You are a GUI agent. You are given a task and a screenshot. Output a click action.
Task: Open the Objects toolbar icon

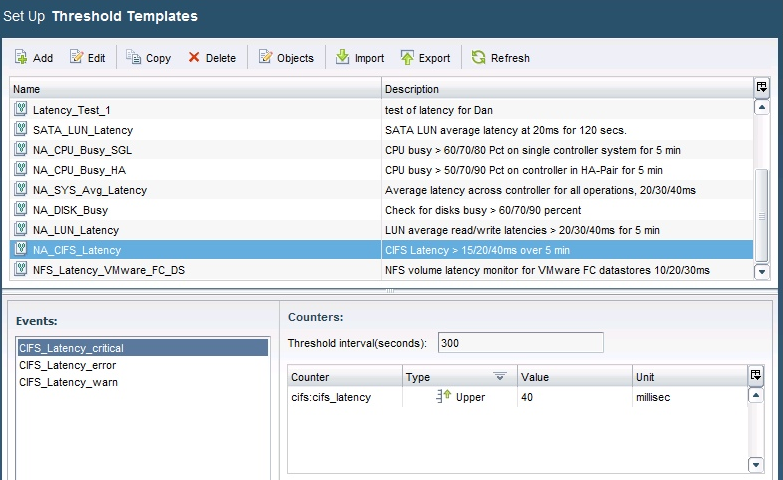pos(265,58)
